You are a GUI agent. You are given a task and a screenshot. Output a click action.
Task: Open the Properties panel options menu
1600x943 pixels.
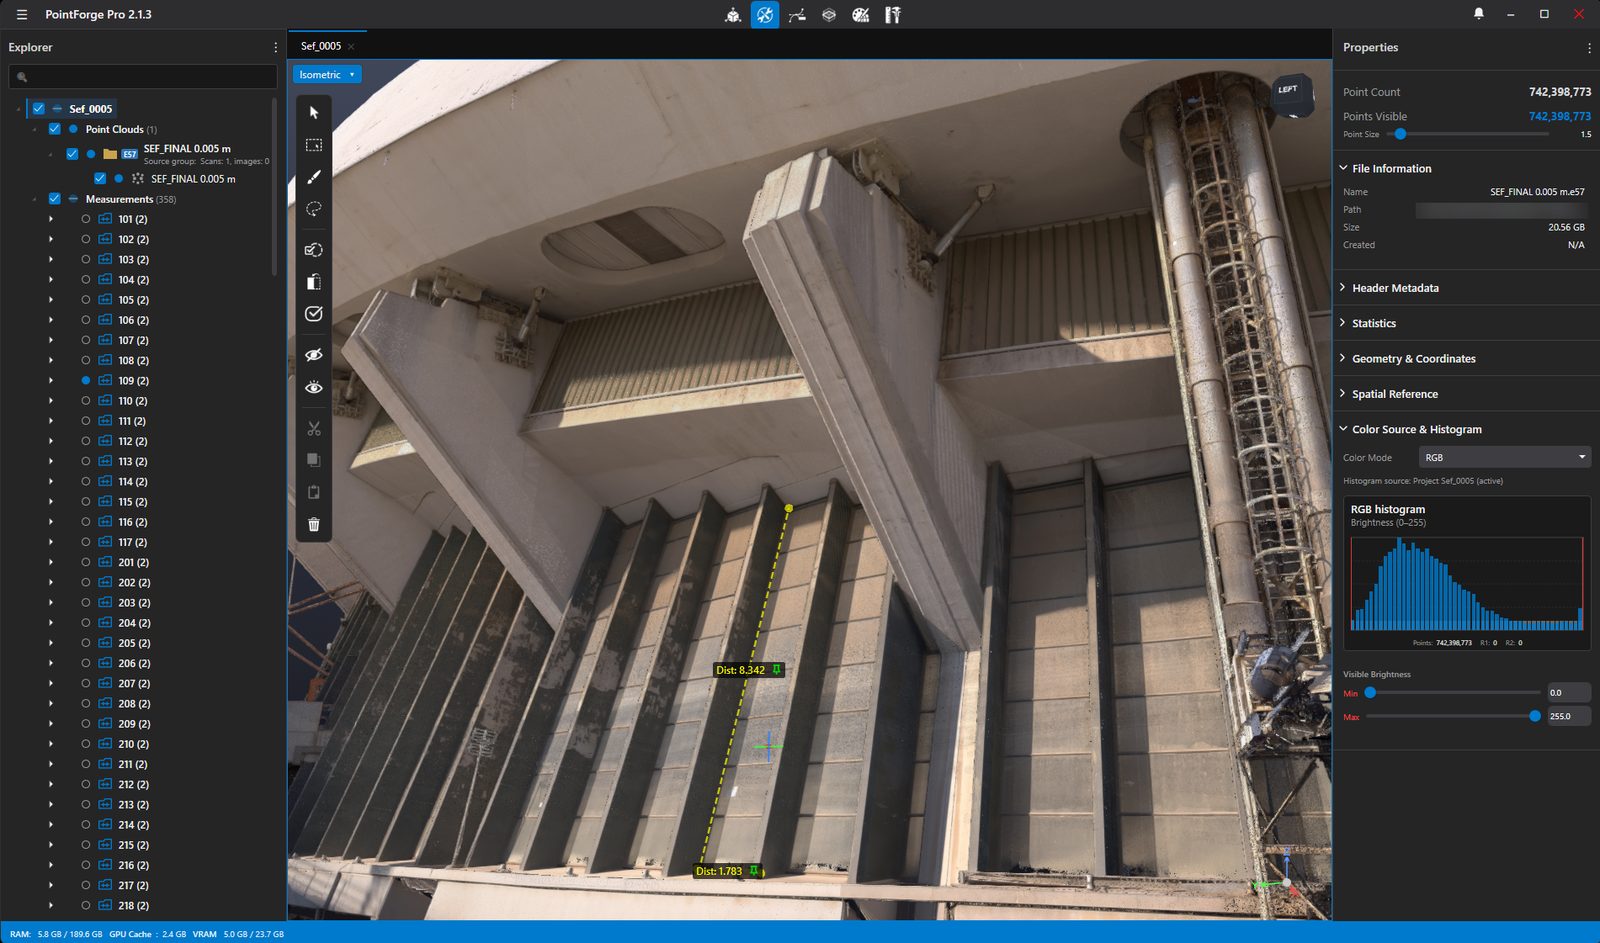[x=1589, y=47]
